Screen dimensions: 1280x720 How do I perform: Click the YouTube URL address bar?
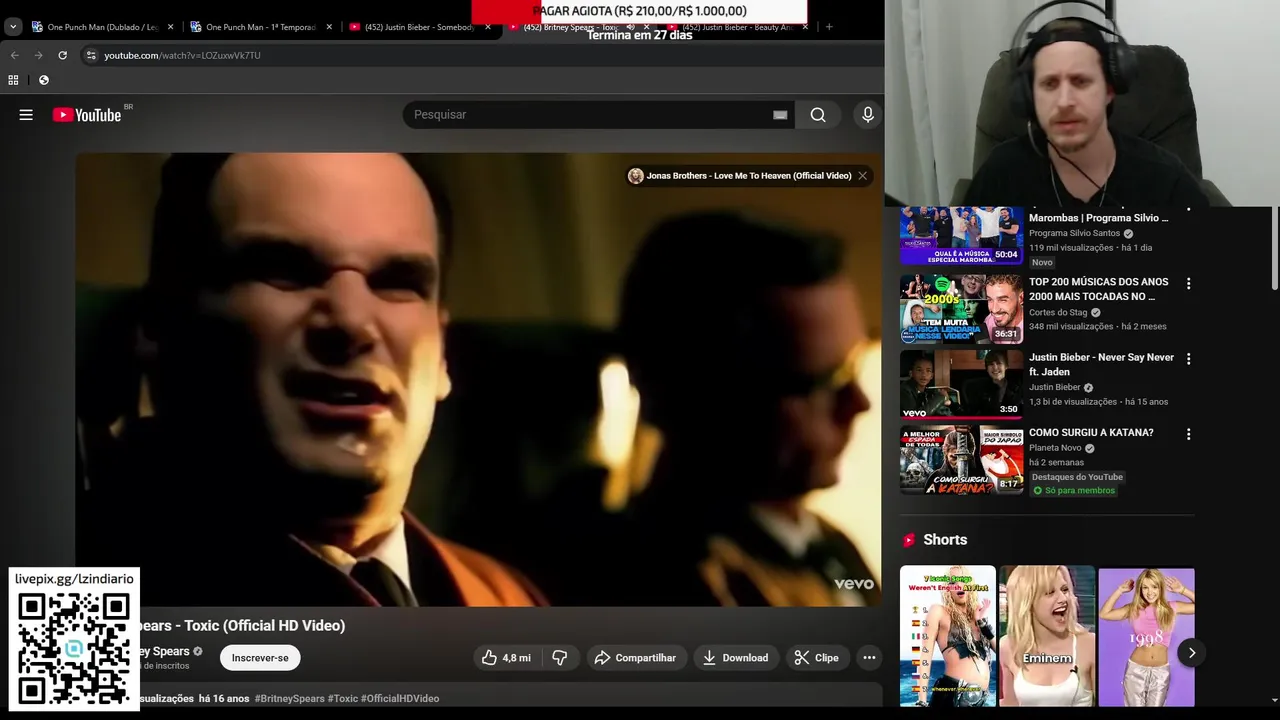480,55
